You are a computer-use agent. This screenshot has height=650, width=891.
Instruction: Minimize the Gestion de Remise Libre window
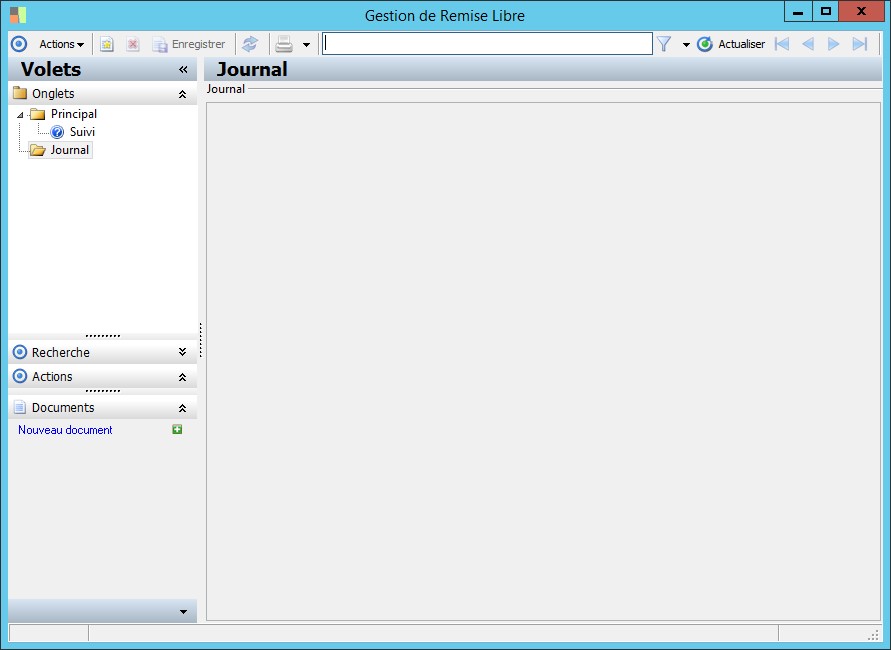(798, 12)
